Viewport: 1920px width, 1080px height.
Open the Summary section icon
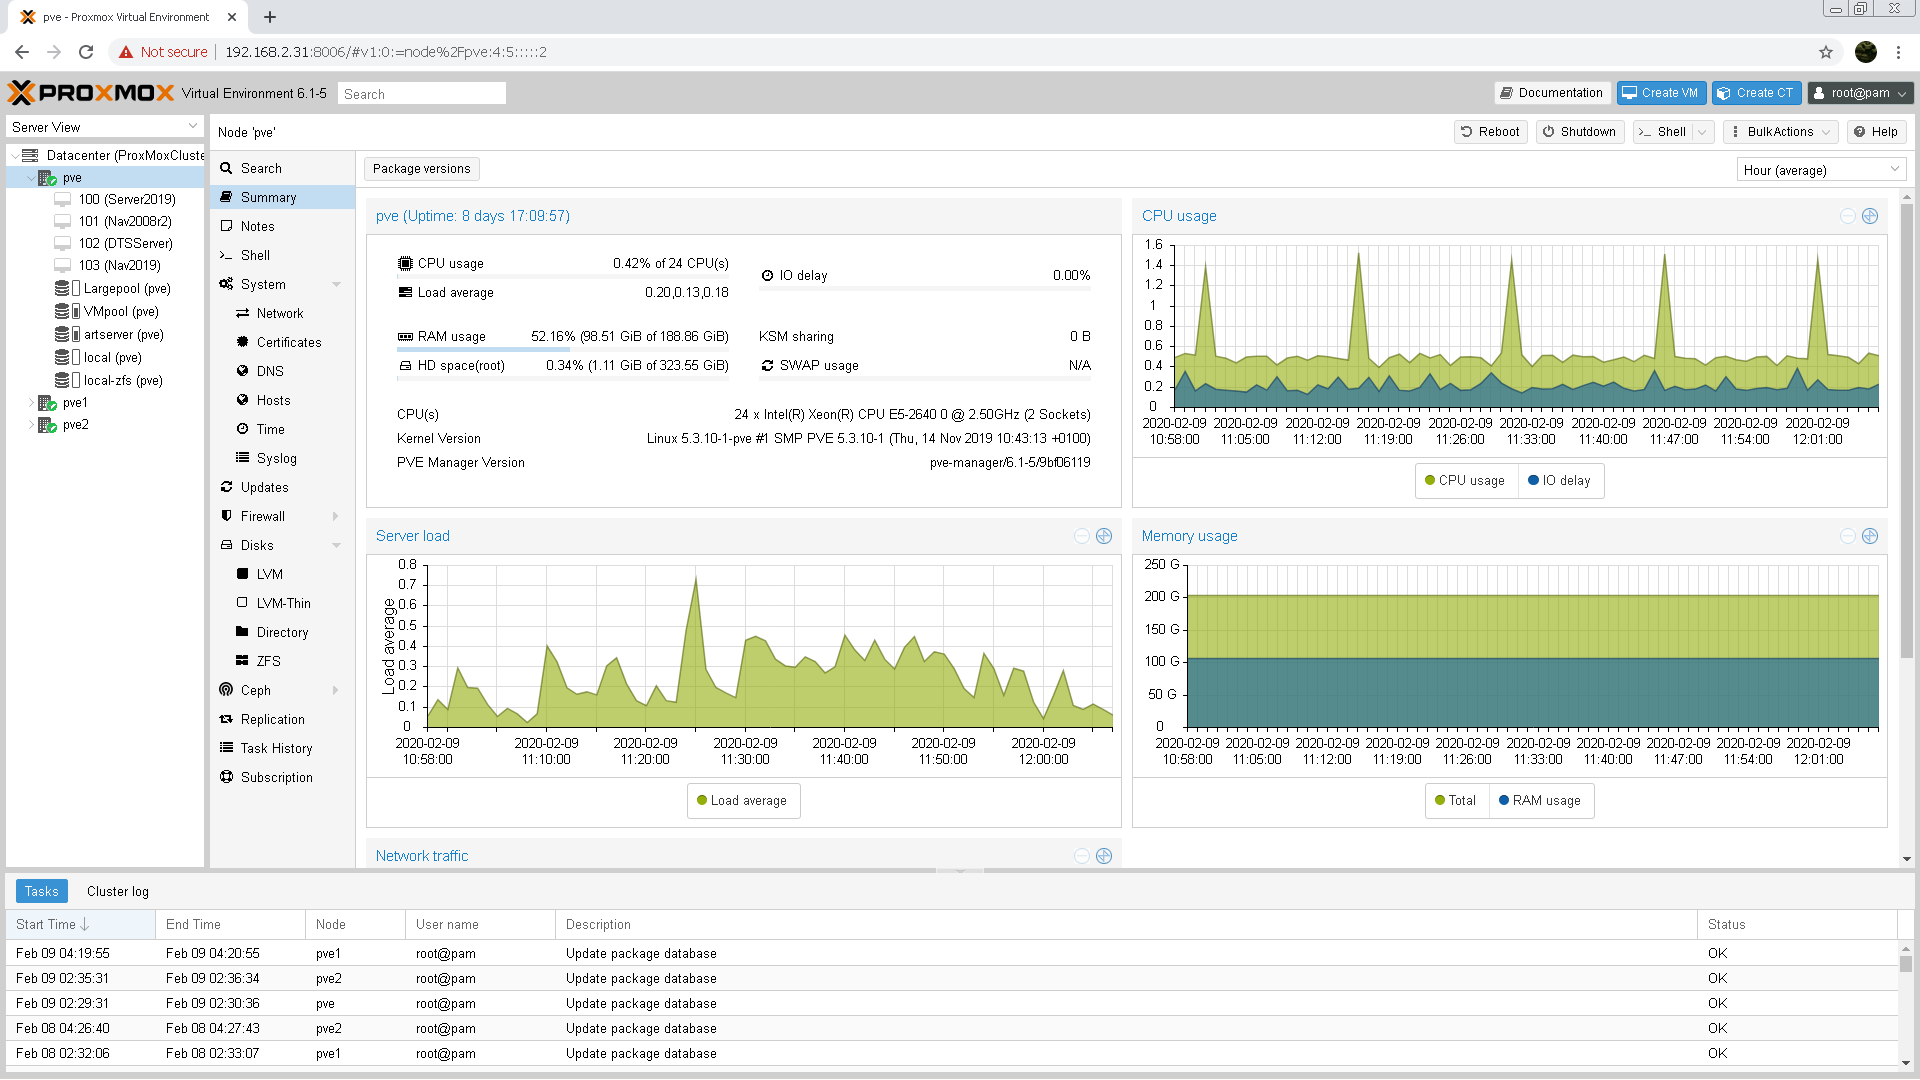point(227,197)
